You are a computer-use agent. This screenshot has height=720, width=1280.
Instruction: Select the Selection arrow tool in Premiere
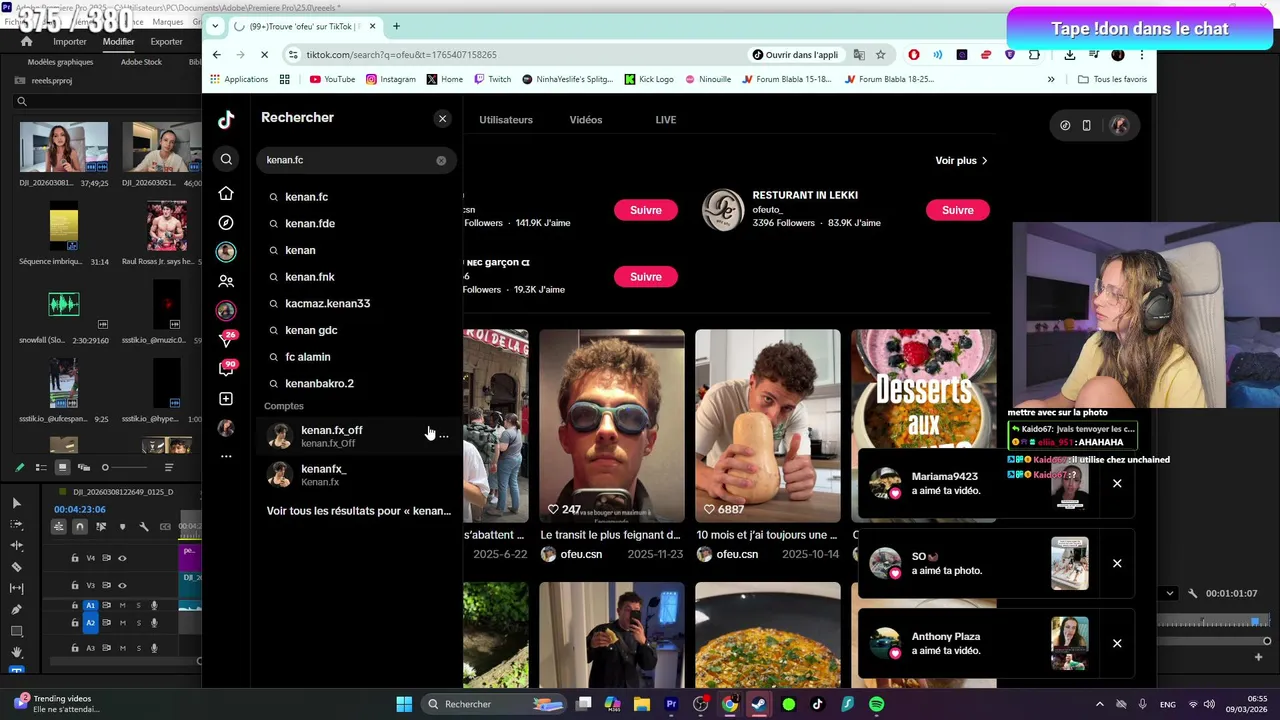pyautogui.click(x=16, y=502)
